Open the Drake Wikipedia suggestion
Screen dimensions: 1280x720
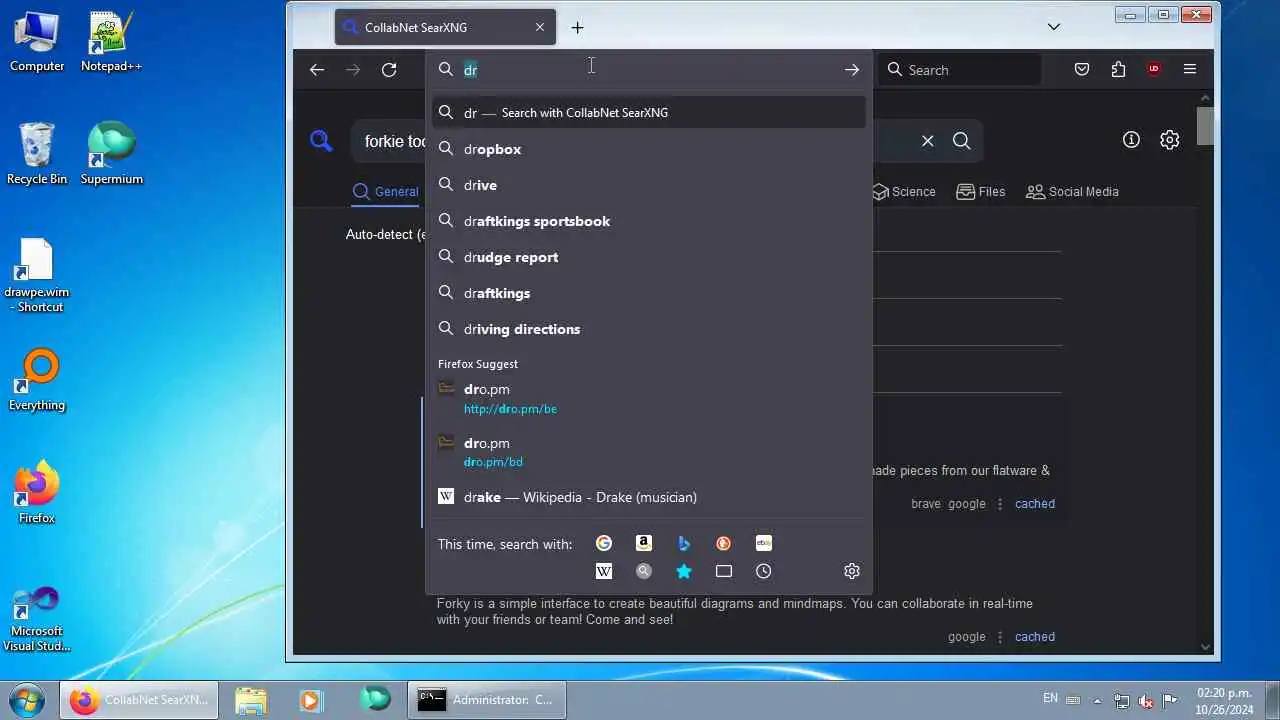tap(649, 497)
